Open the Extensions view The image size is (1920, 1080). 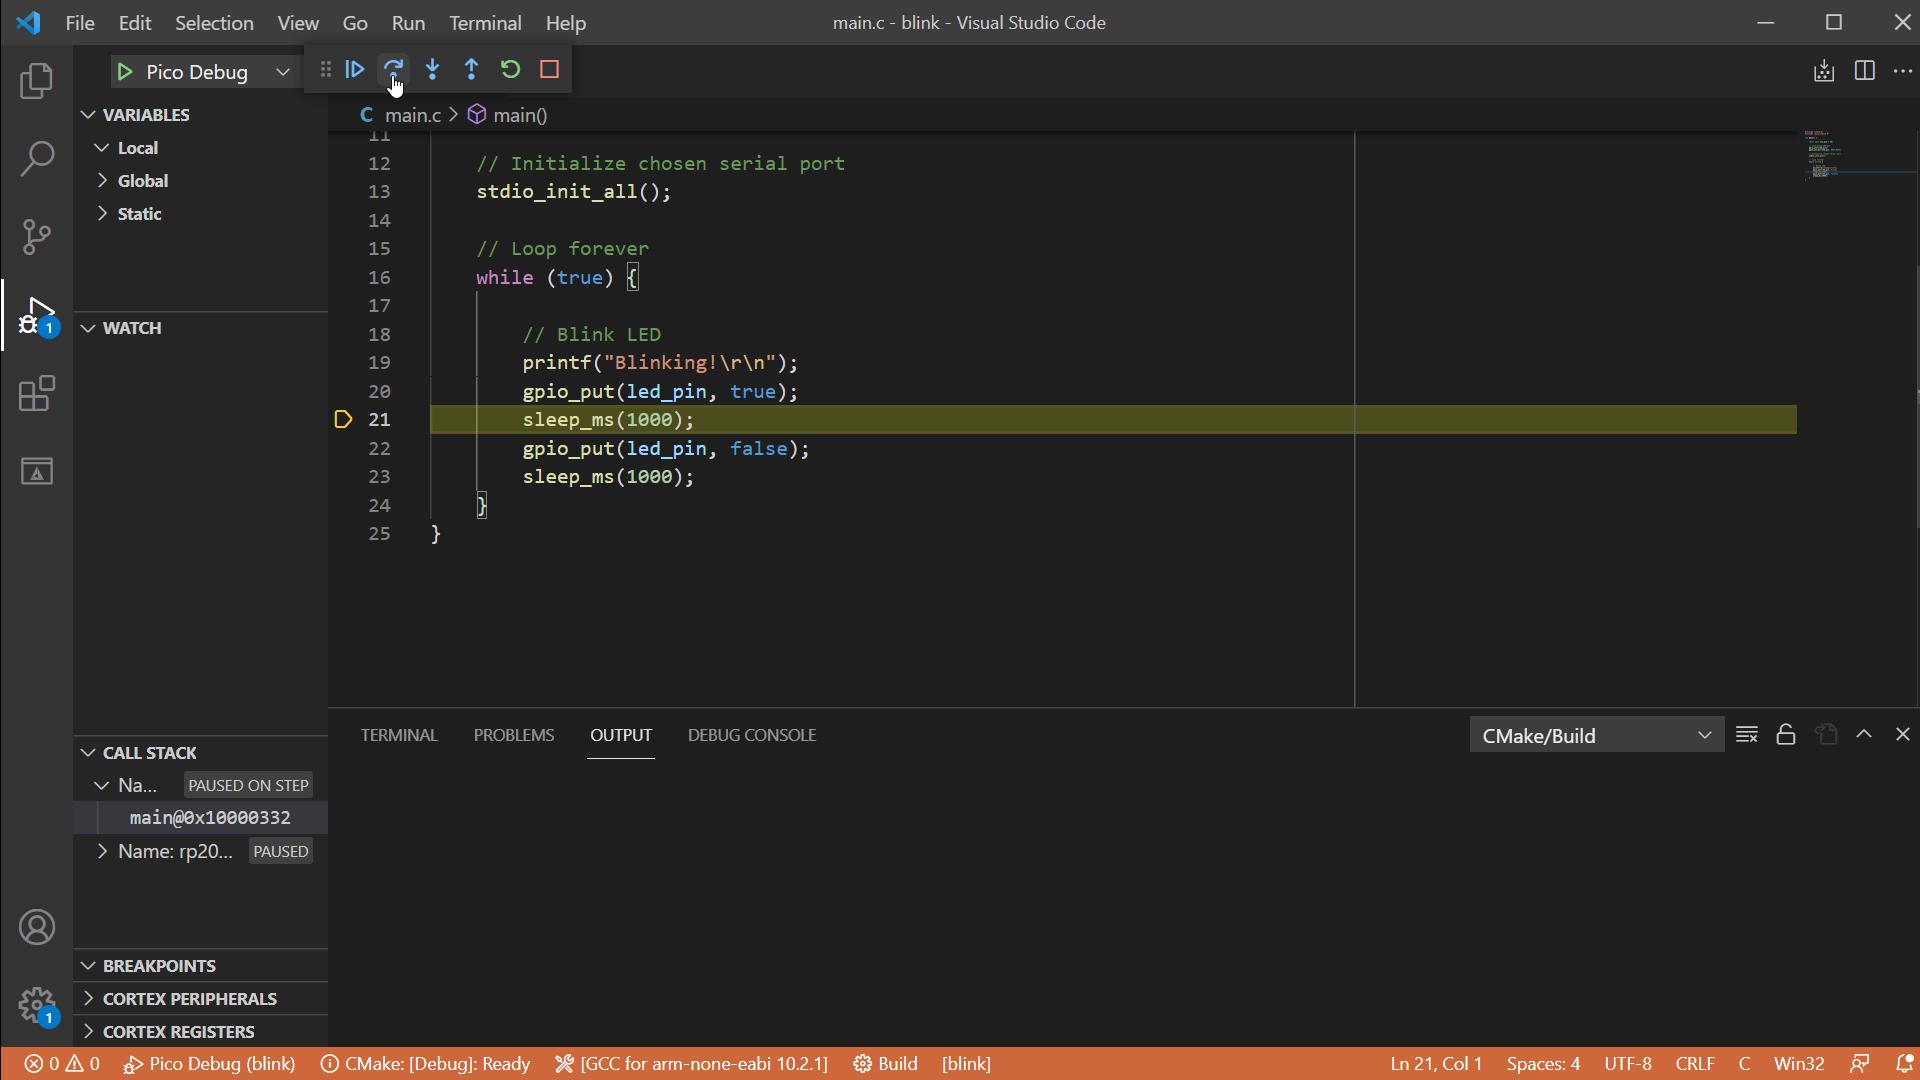(37, 393)
